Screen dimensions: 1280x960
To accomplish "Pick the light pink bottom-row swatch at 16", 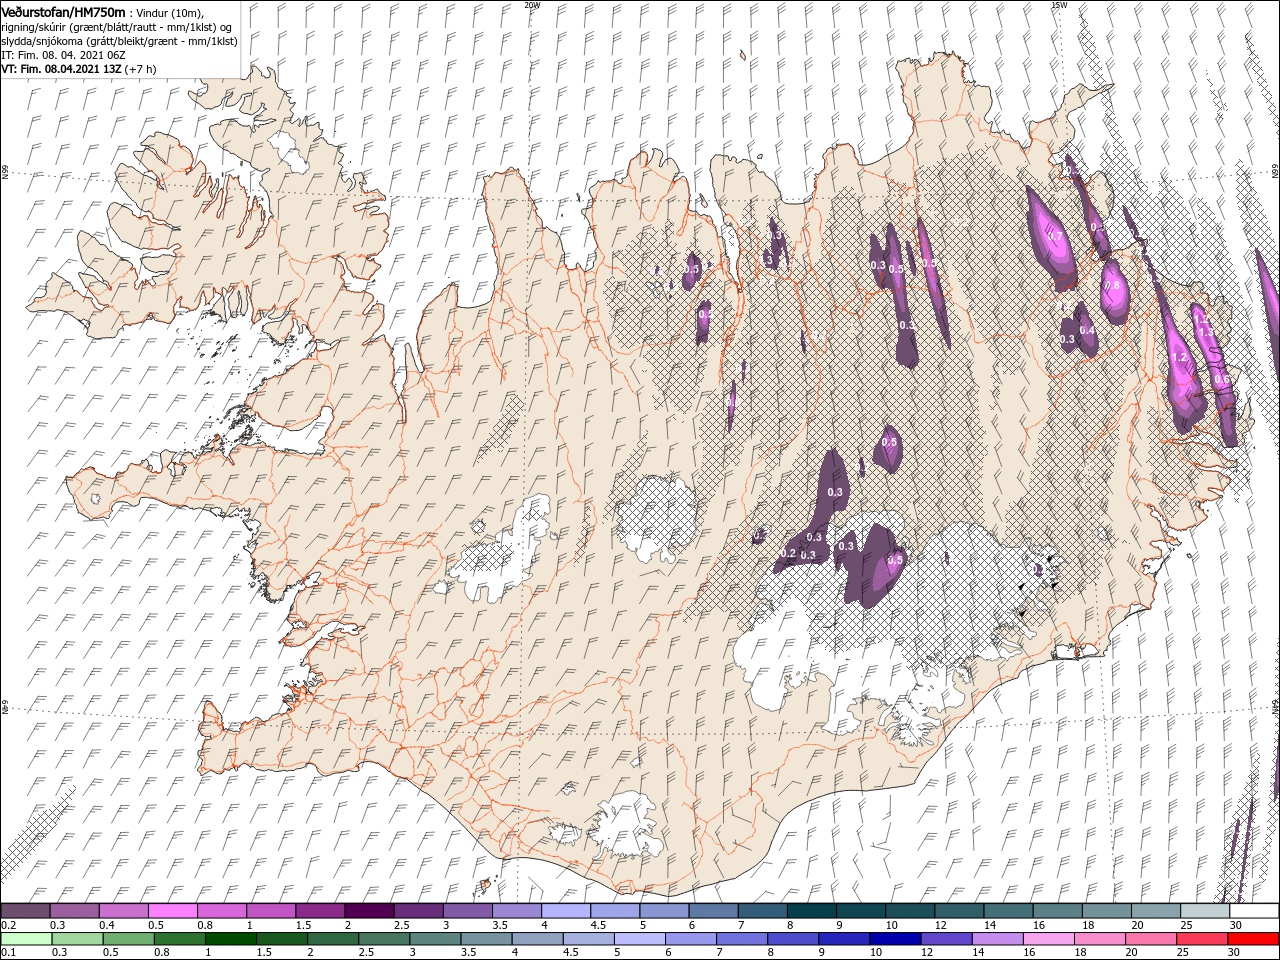I will [x=1049, y=939].
